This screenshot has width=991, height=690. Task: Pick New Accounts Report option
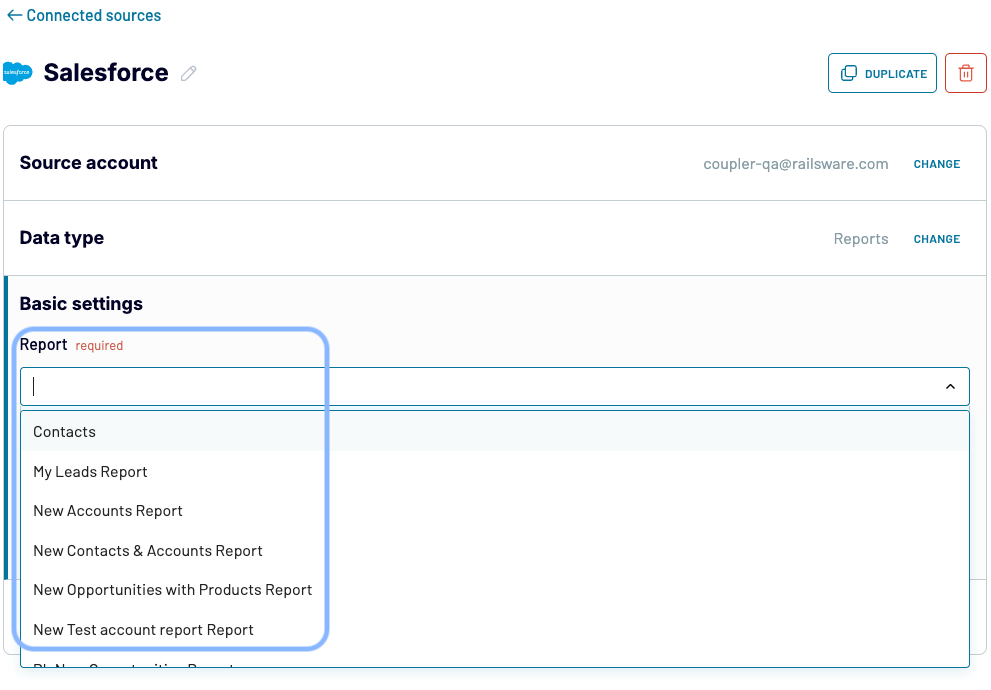pos(495,511)
